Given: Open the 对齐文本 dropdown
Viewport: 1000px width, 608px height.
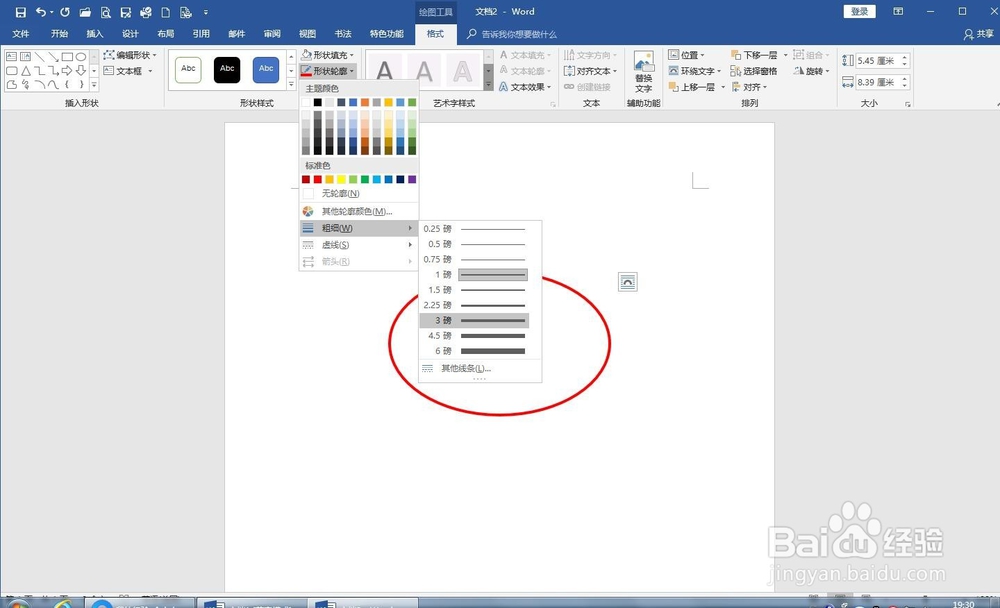Looking at the screenshot, I should point(591,71).
